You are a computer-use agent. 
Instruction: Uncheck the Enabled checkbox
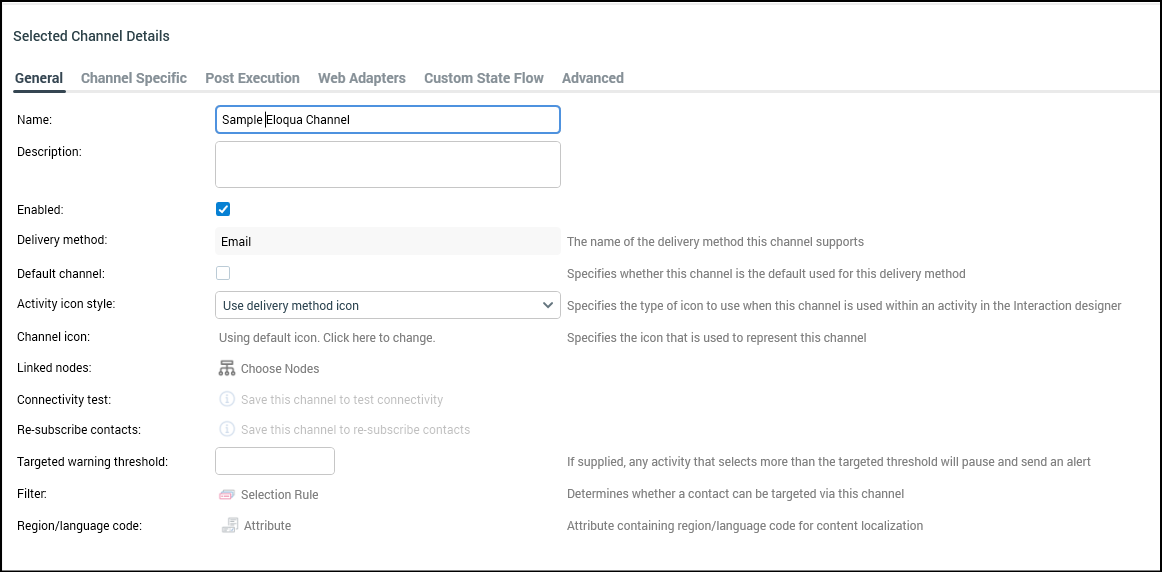[x=223, y=209]
